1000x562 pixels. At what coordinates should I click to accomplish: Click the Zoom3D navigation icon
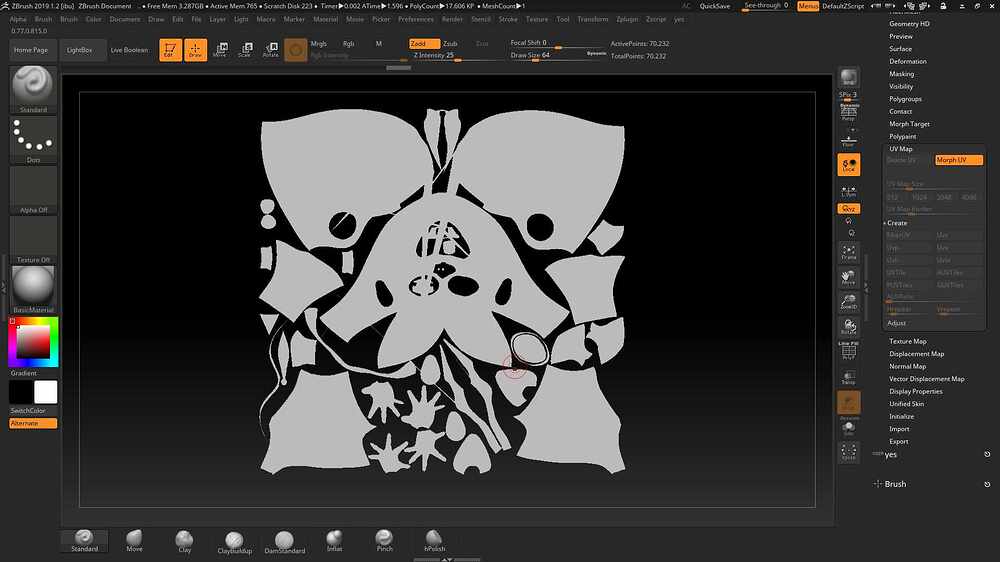click(x=848, y=302)
